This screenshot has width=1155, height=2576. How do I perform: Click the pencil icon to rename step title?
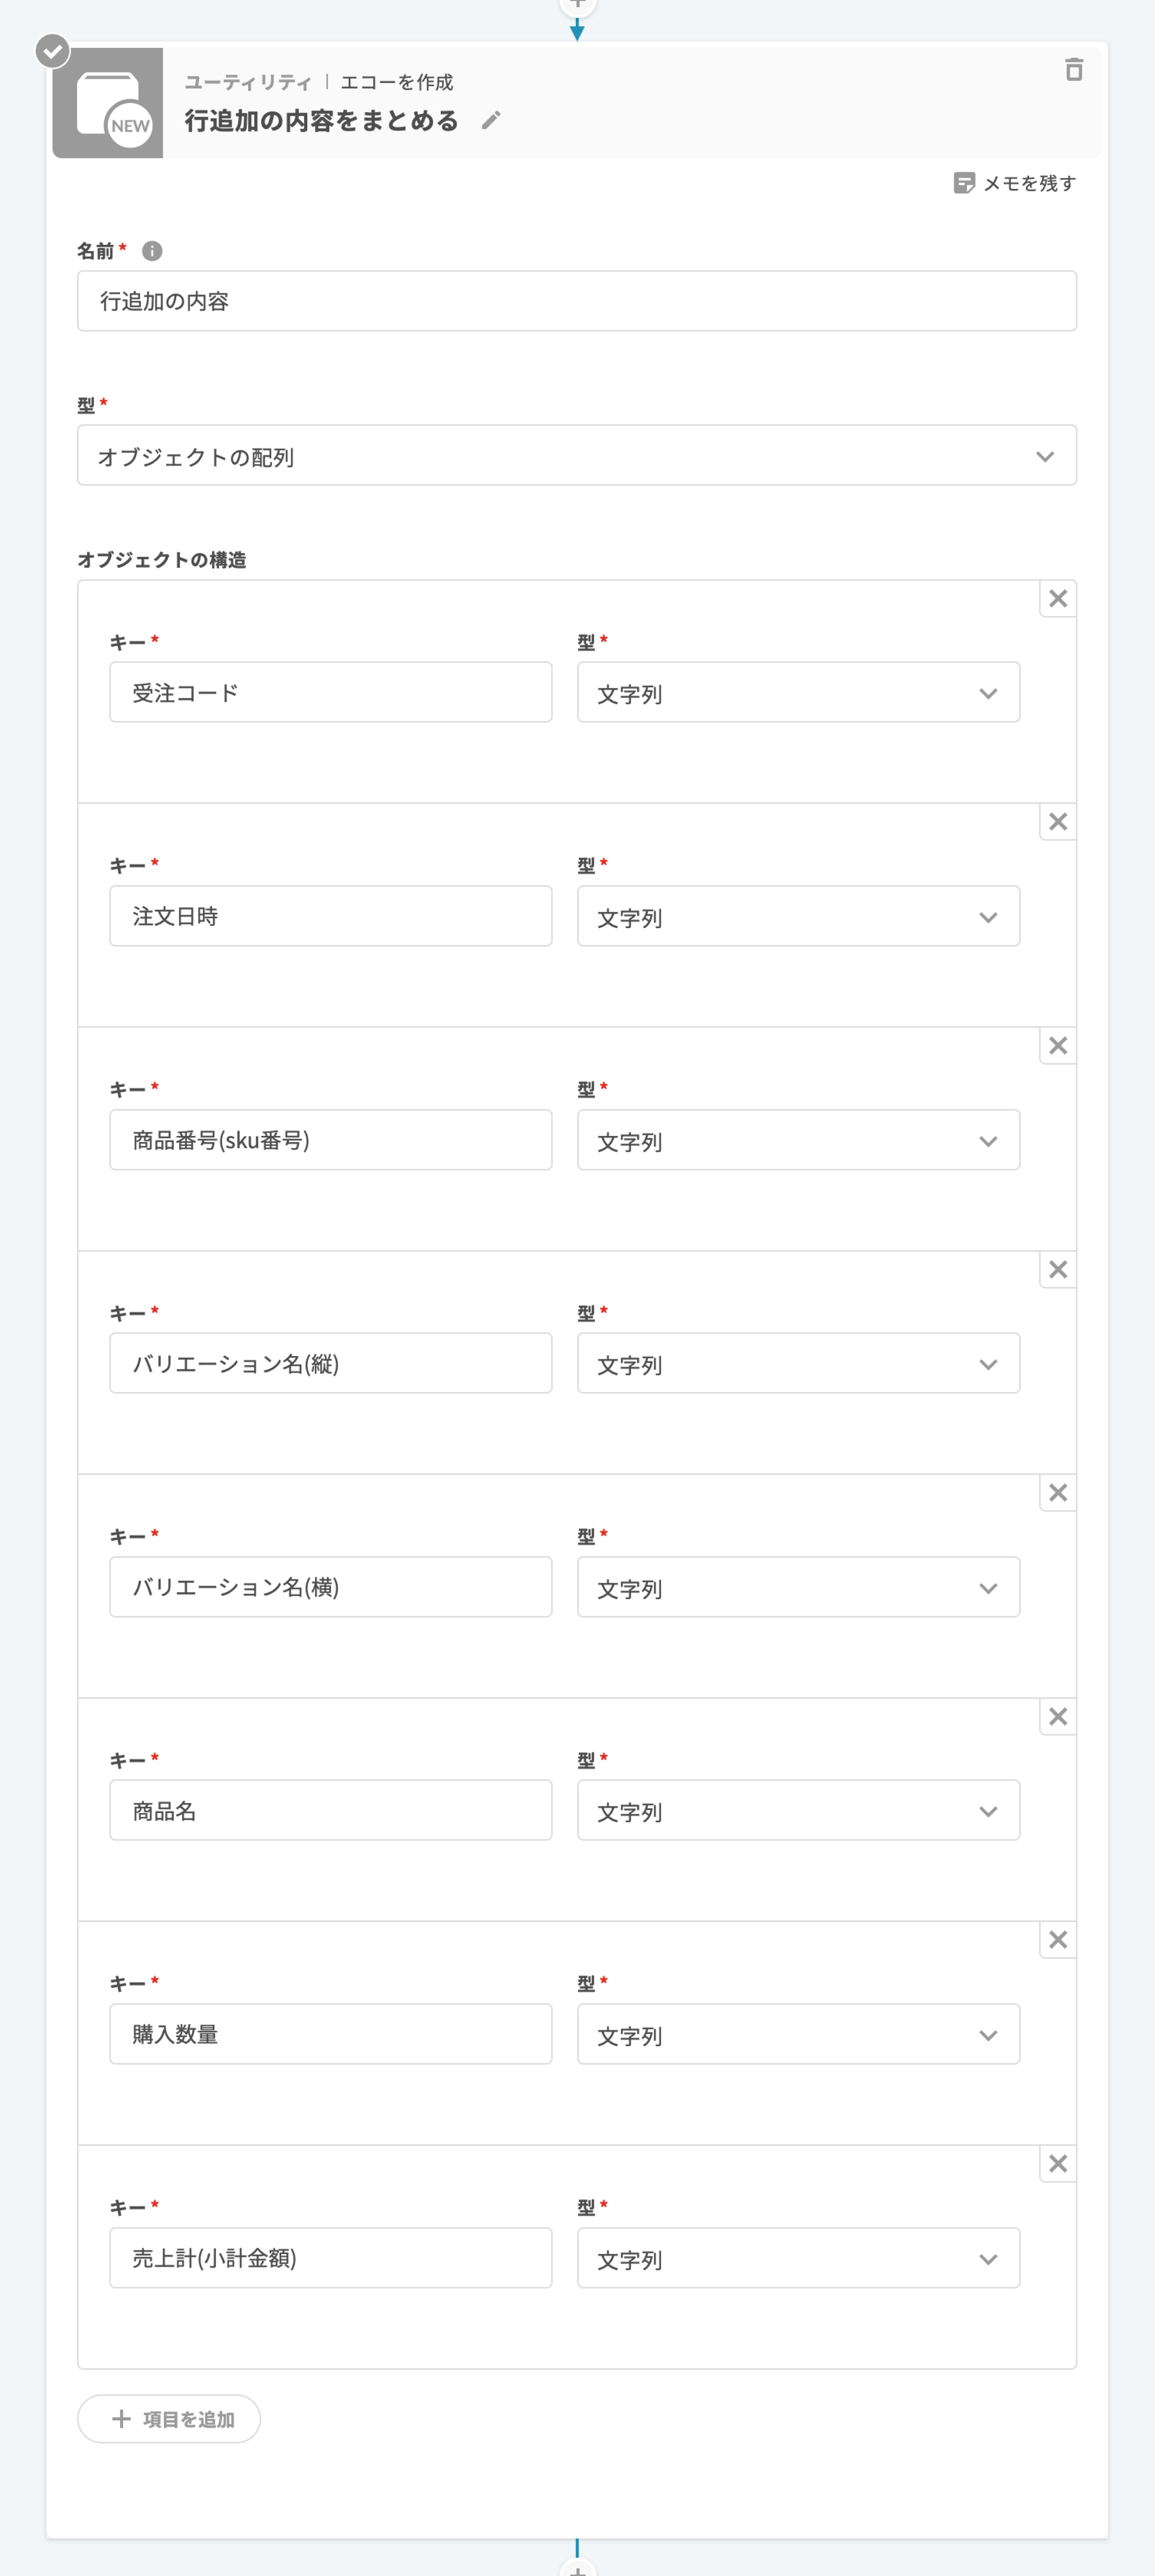[x=491, y=121]
